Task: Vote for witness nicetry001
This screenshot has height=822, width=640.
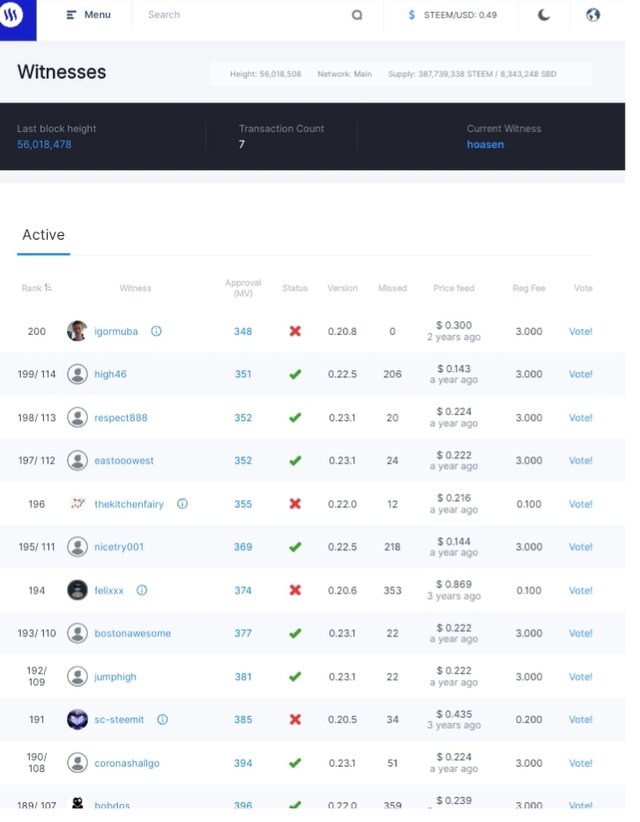Action: coord(580,547)
